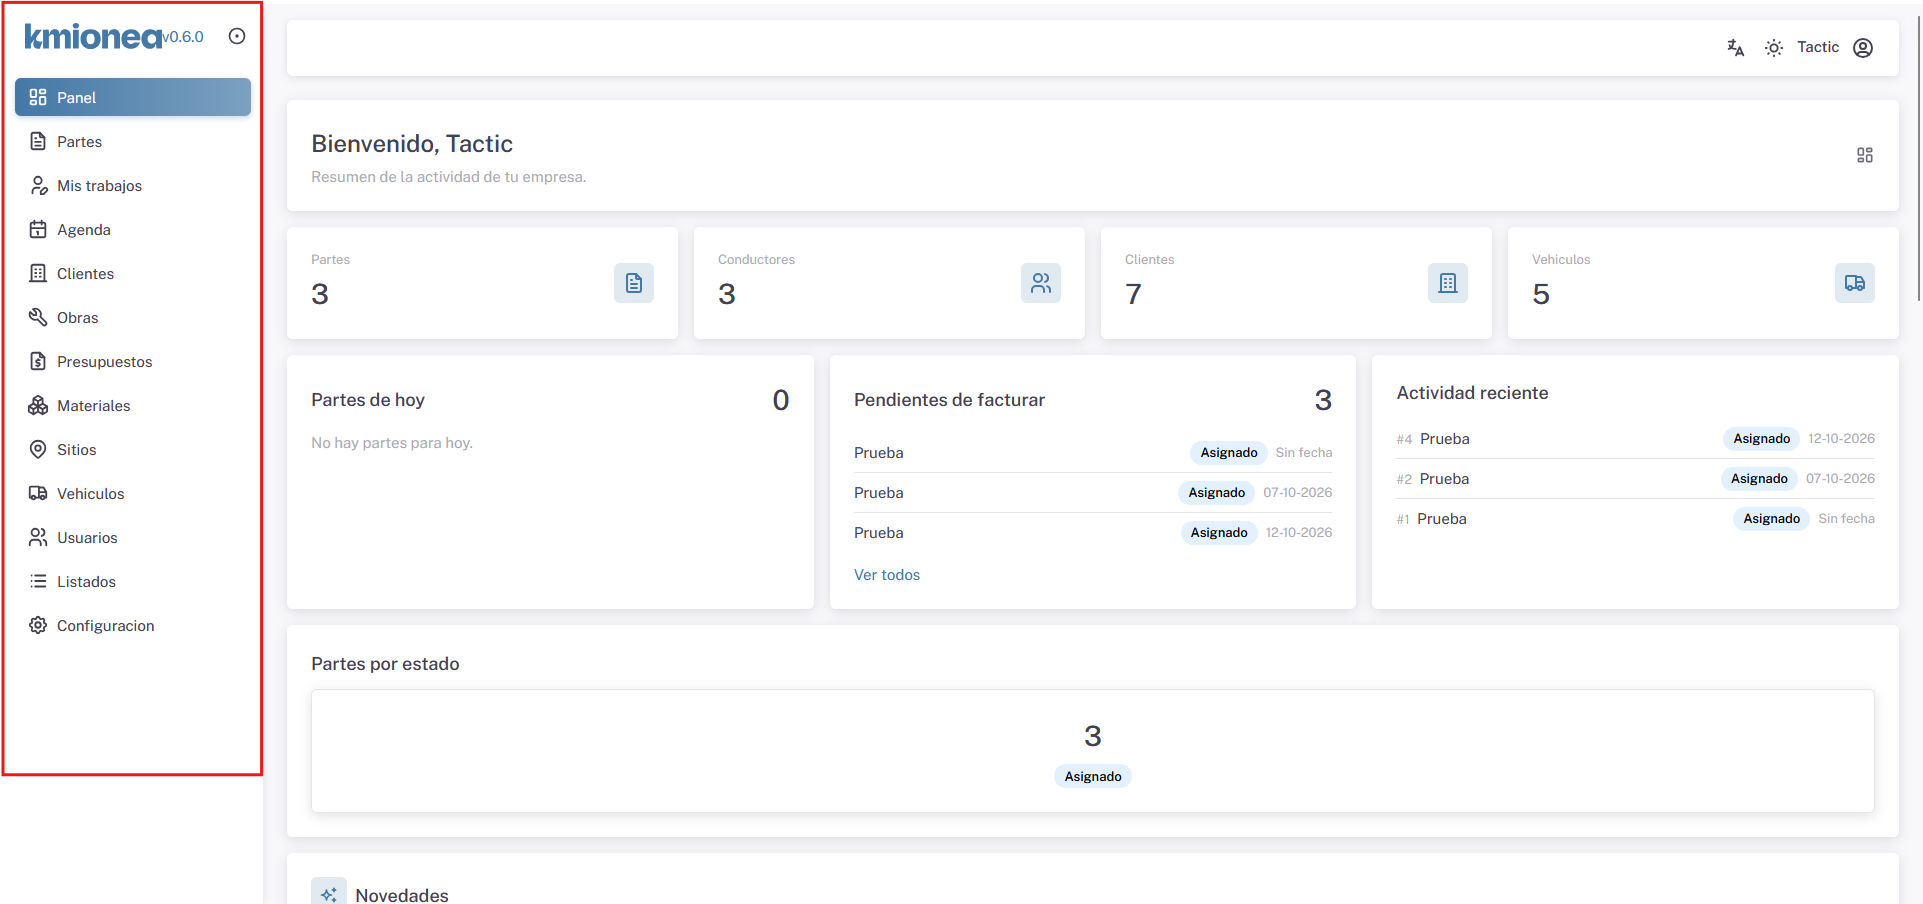Click the dashboard layout grid icon

pos(1864,155)
